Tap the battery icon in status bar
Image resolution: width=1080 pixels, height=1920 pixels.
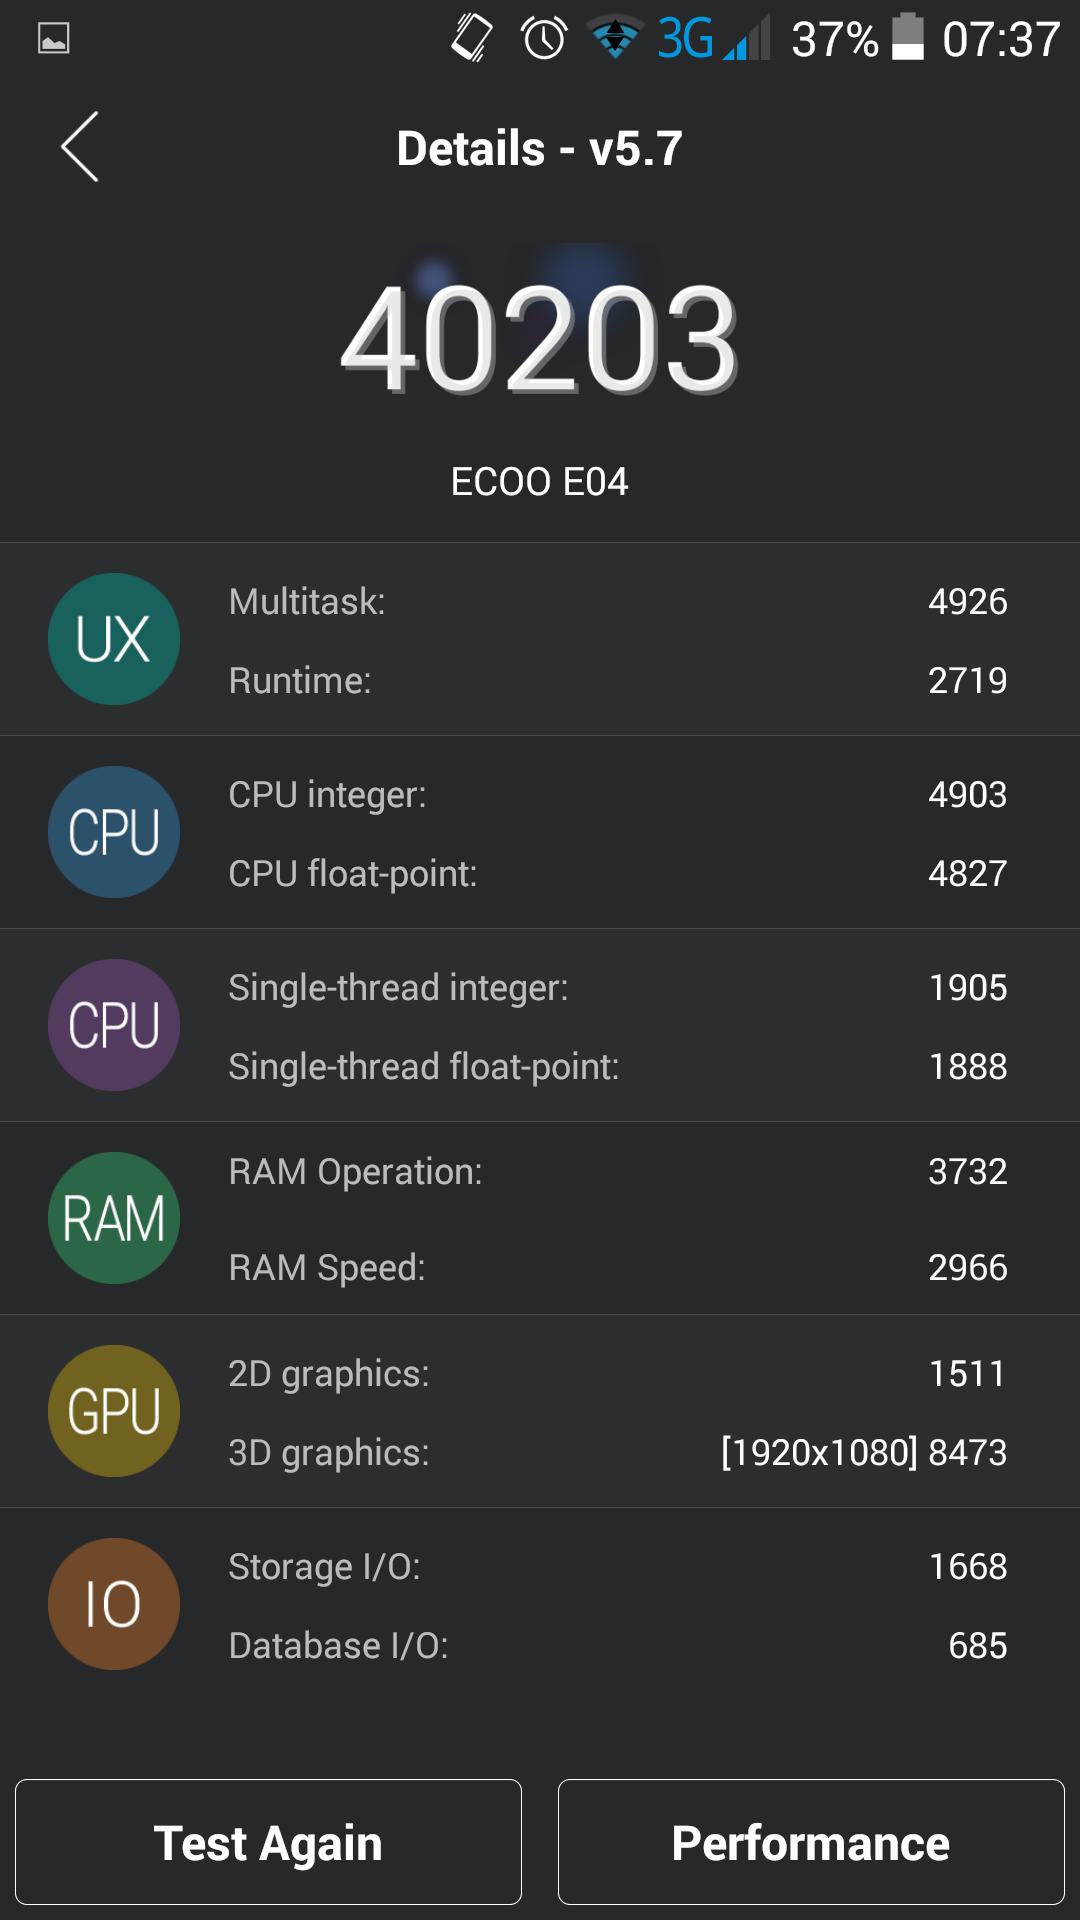tap(907, 38)
